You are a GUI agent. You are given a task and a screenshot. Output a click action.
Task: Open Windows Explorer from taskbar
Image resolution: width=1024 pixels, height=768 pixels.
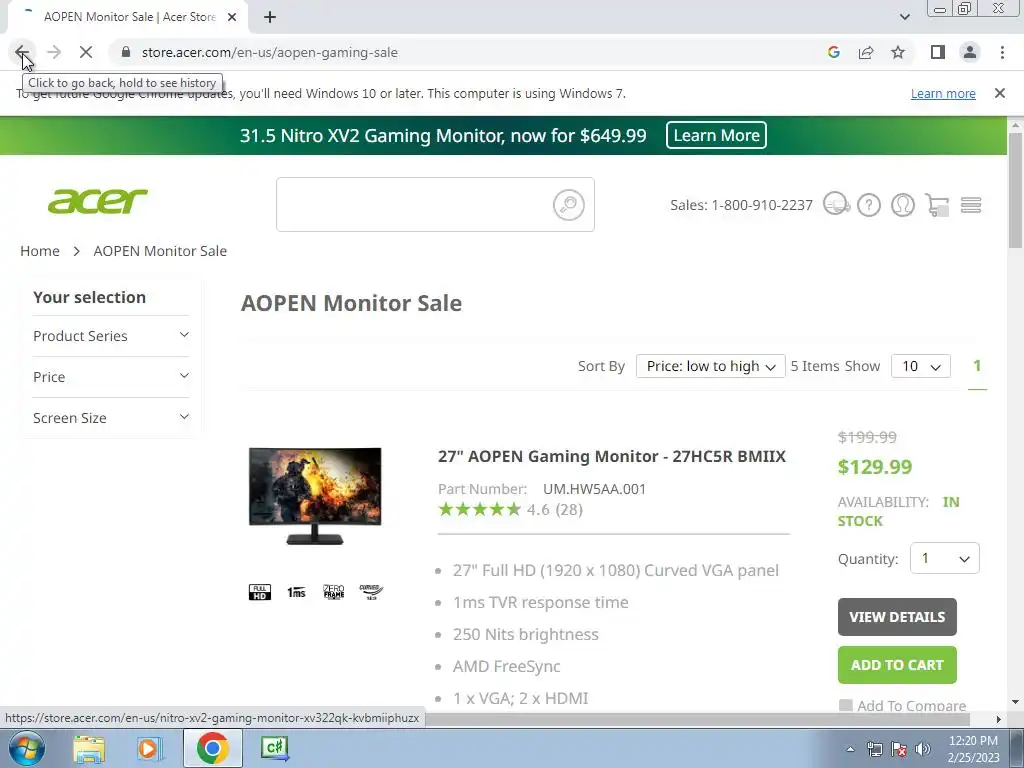click(89, 748)
